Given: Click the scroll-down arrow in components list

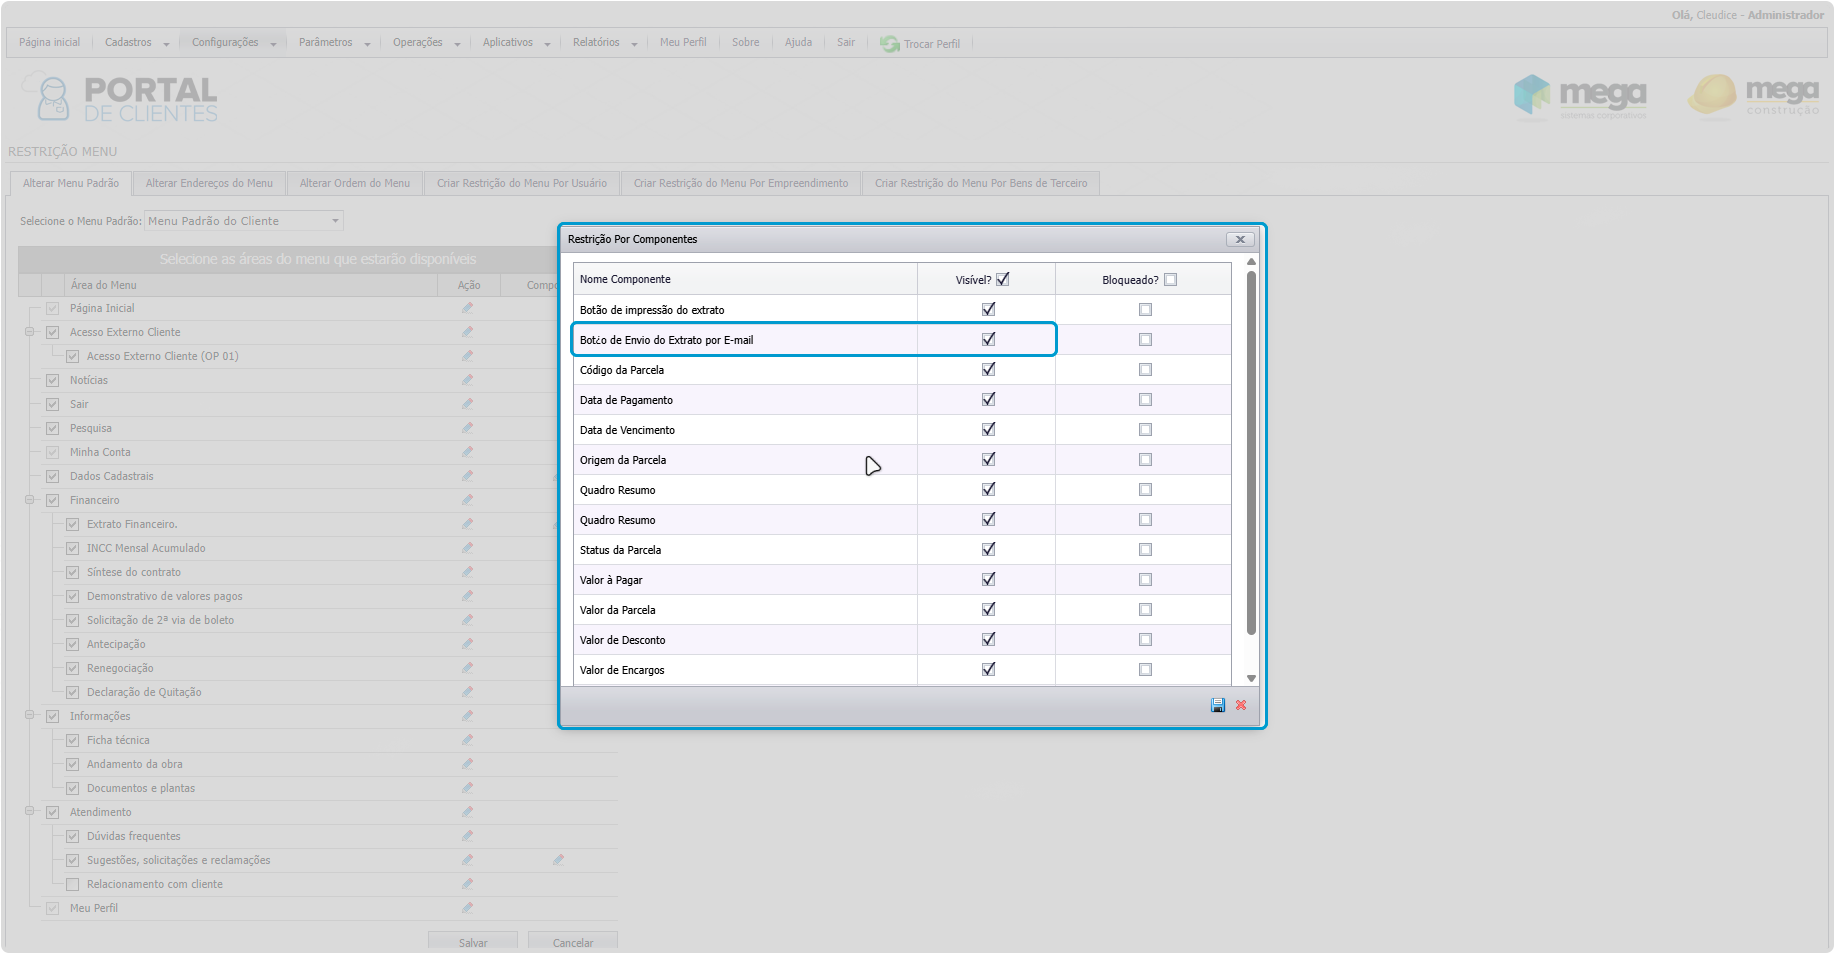Looking at the screenshot, I should 1251,679.
